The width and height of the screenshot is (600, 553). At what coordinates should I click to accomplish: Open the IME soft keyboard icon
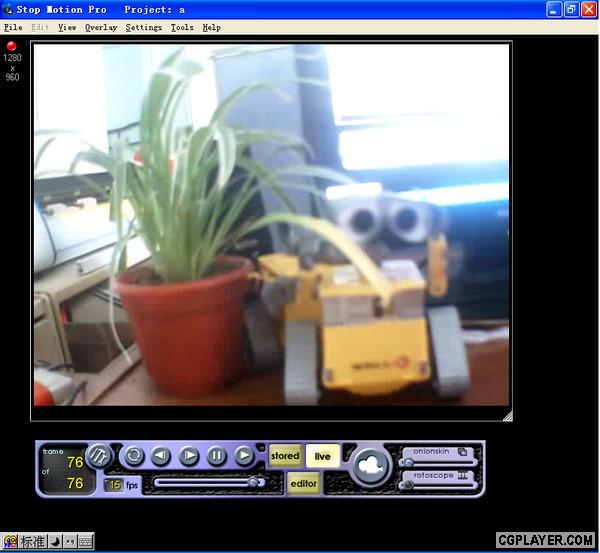[x=85, y=542]
